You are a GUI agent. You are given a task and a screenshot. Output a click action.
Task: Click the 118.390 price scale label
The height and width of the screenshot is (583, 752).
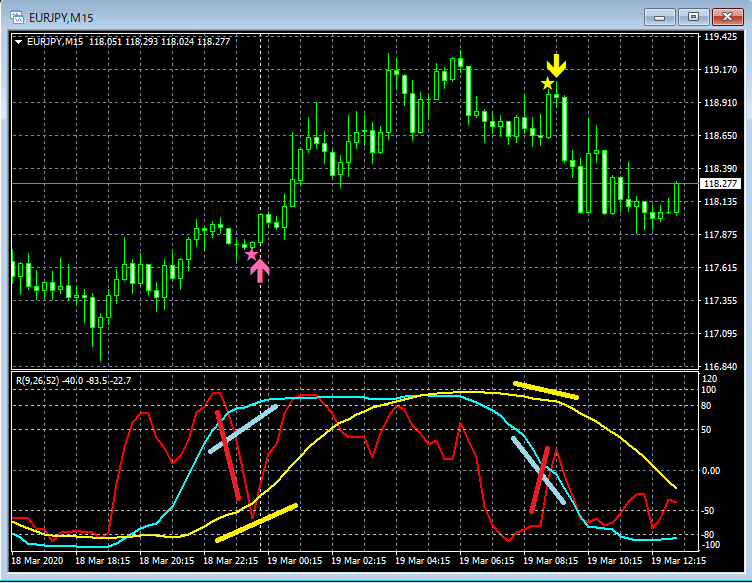(x=720, y=169)
